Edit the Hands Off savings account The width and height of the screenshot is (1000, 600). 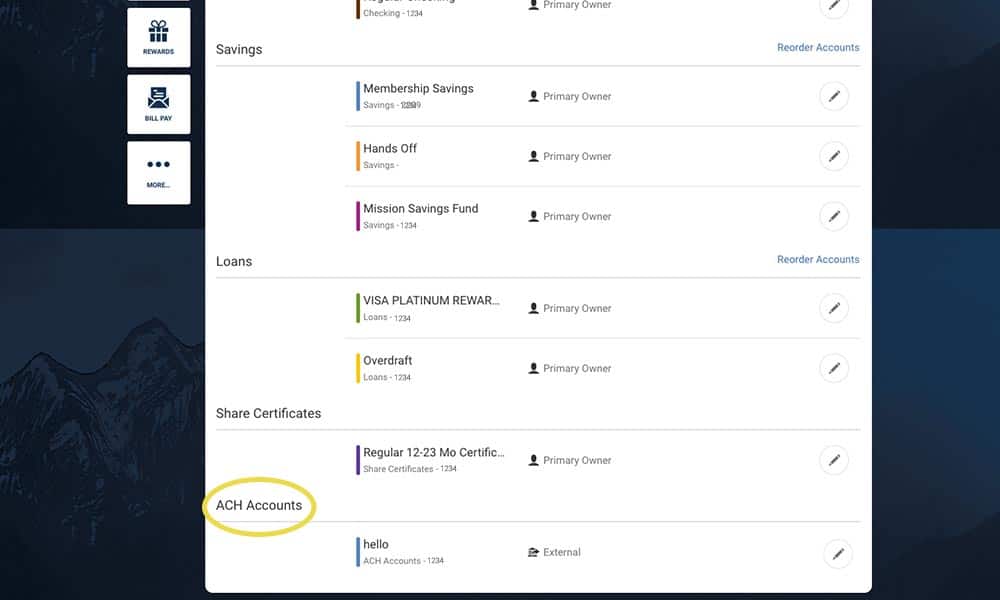click(x=834, y=156)
